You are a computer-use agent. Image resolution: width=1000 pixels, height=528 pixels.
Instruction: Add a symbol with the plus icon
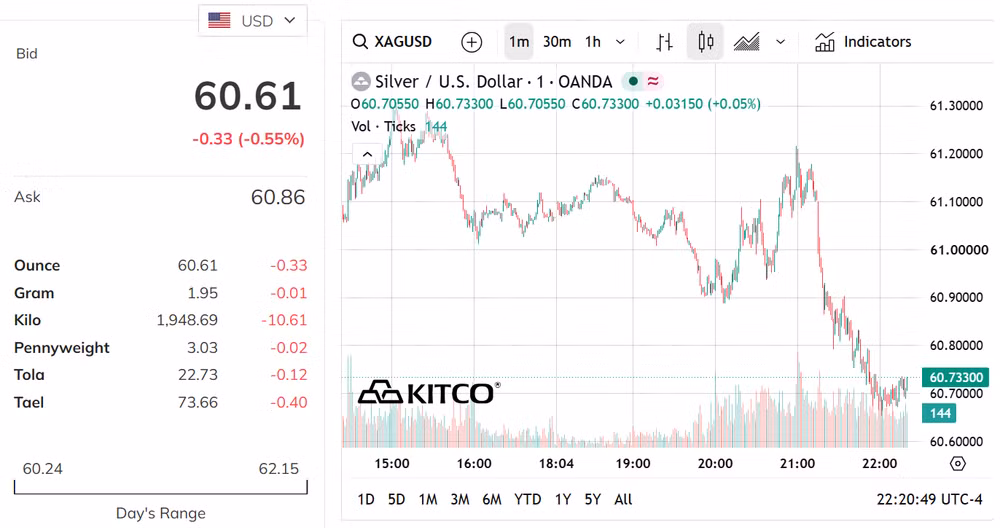471,42
